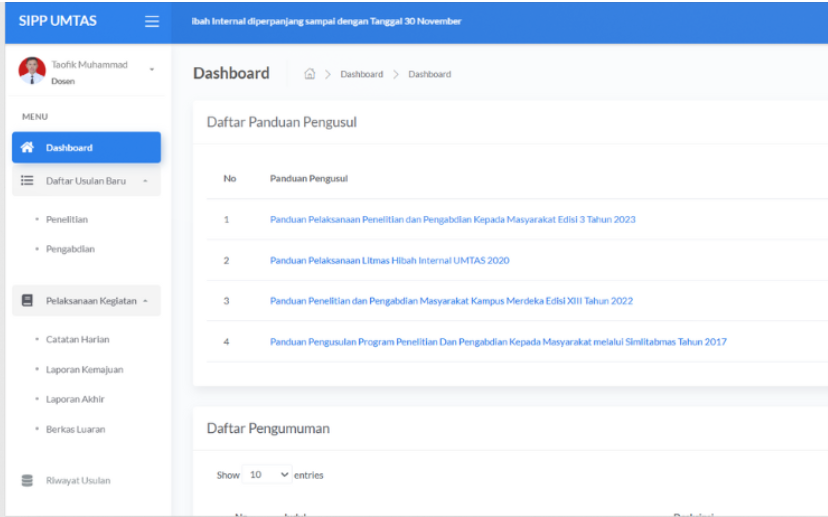The height and width of the screenshot is (517, 828).
Task: Click the Dashboard home icon in sidebar
Action: click(27, 147)
